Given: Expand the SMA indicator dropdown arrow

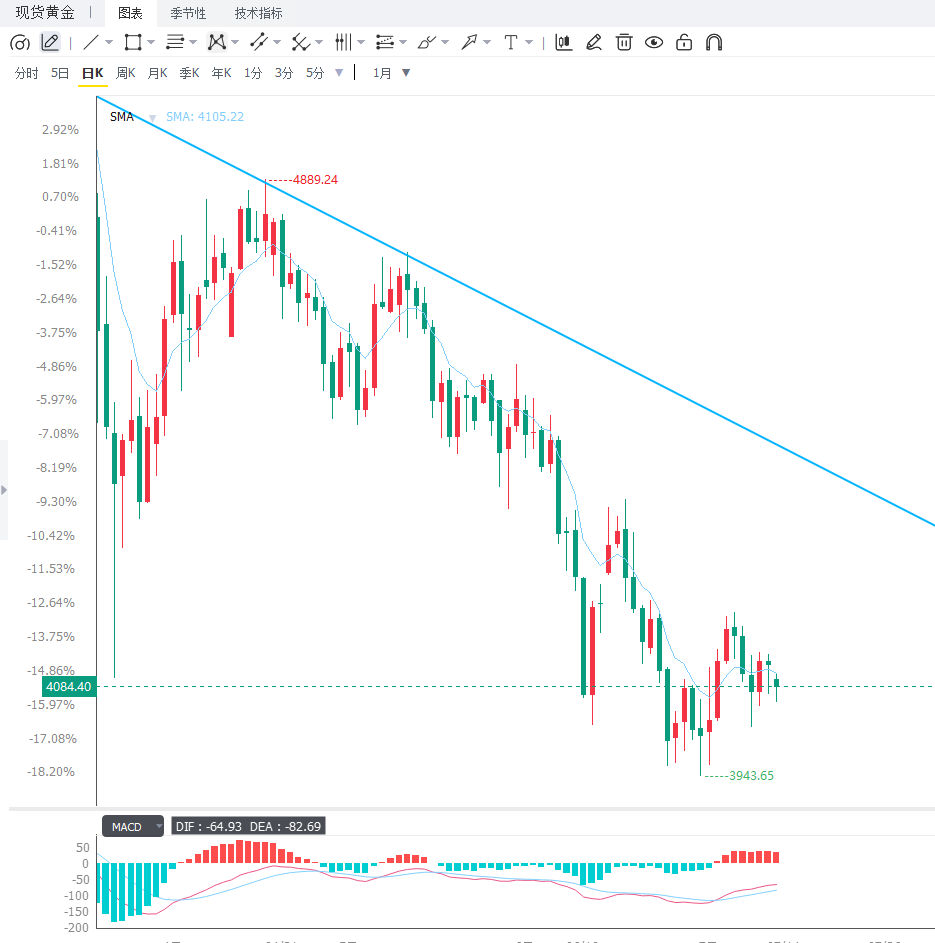Looking at the screenshot, I should pyautogui.click(x=152, y=118).
